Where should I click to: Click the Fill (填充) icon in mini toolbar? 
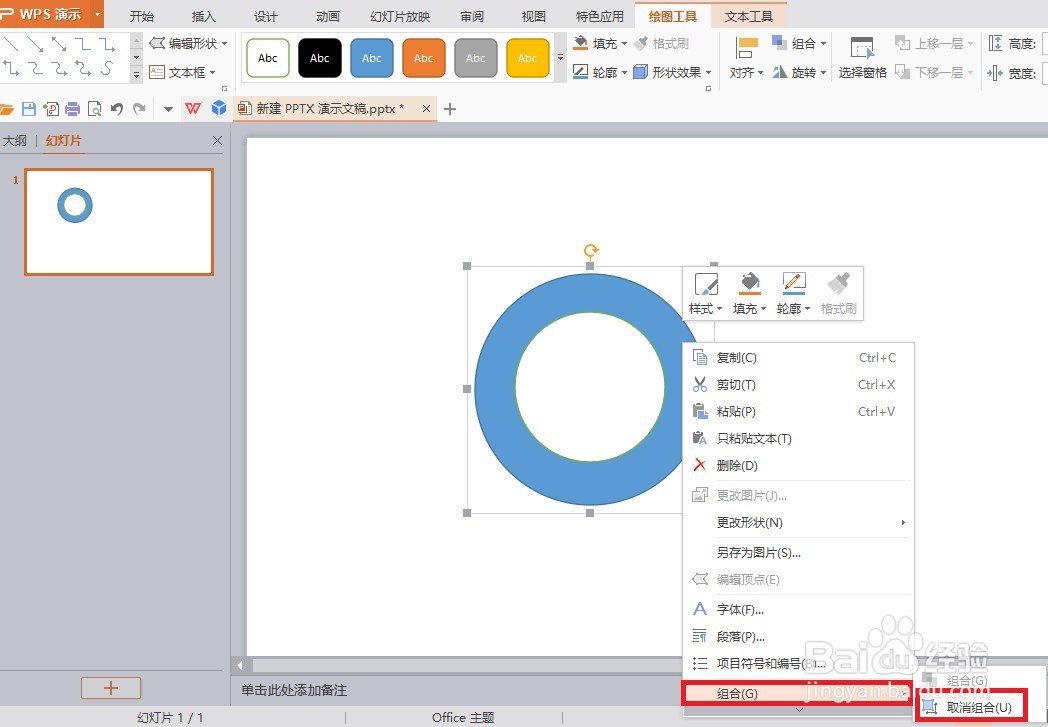750,284
